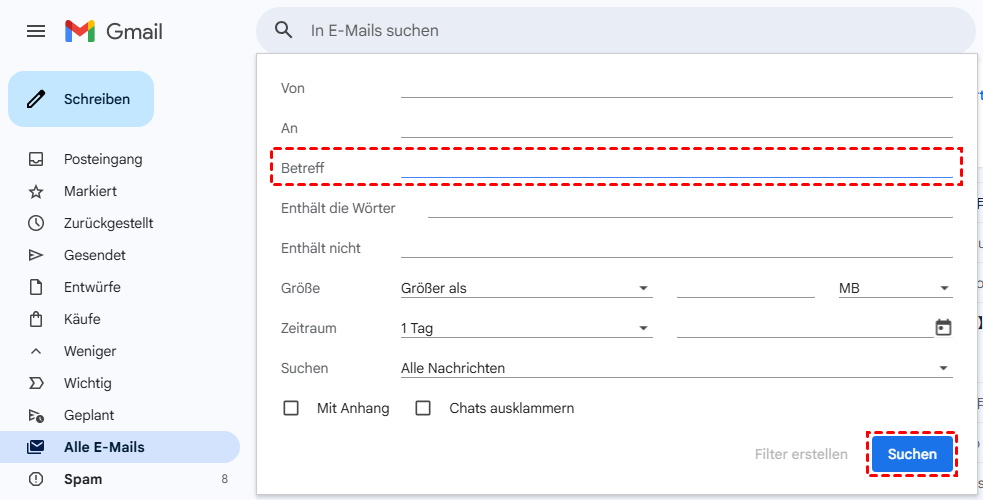This screenshot has width=983, height=500.
Task: Enable the Mit Anhang checkbox
Action: click(x=291, y=408)
